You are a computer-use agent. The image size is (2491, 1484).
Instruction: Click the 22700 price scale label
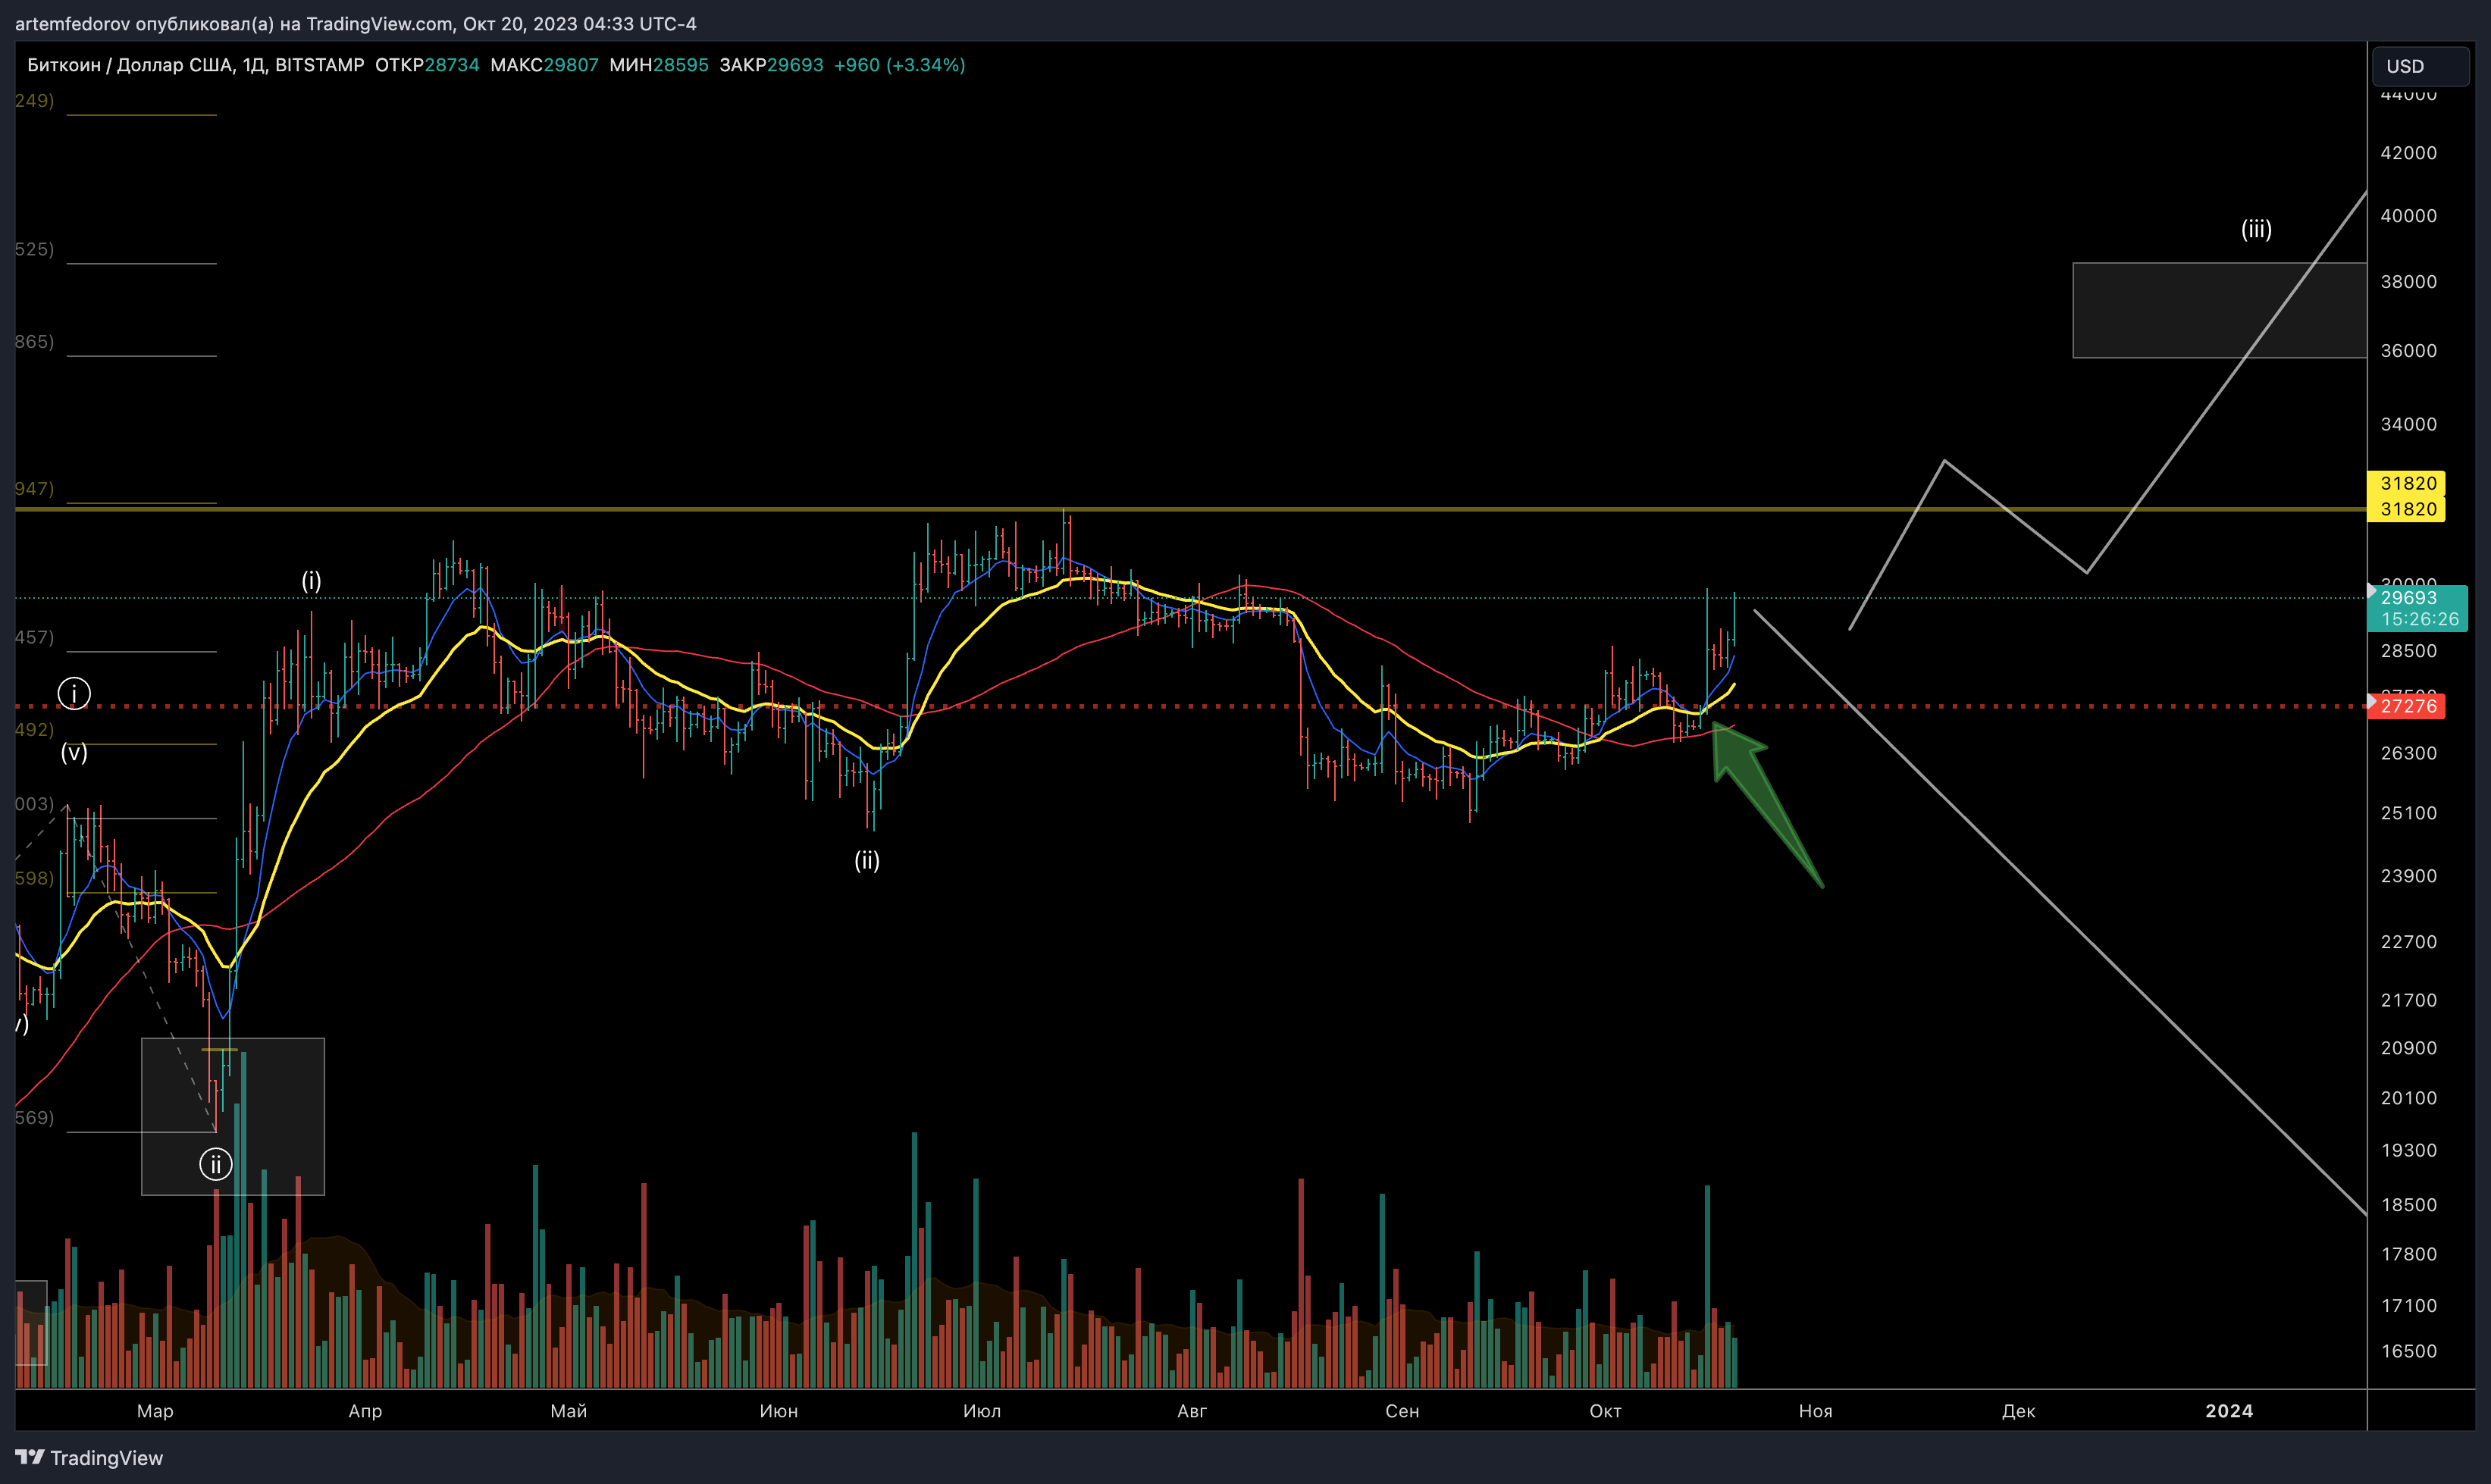[2409, 942]
